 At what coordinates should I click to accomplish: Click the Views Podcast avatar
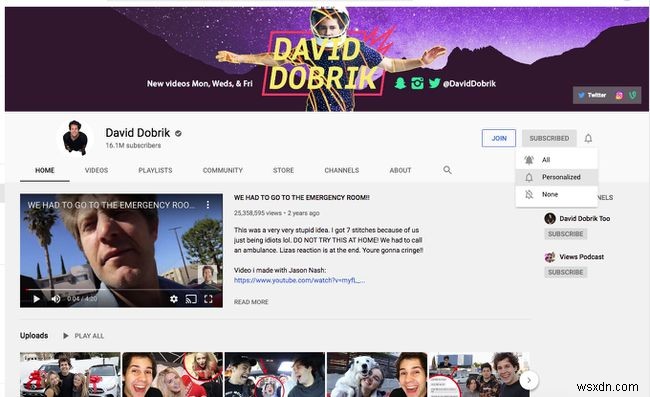tap(550, 257)
